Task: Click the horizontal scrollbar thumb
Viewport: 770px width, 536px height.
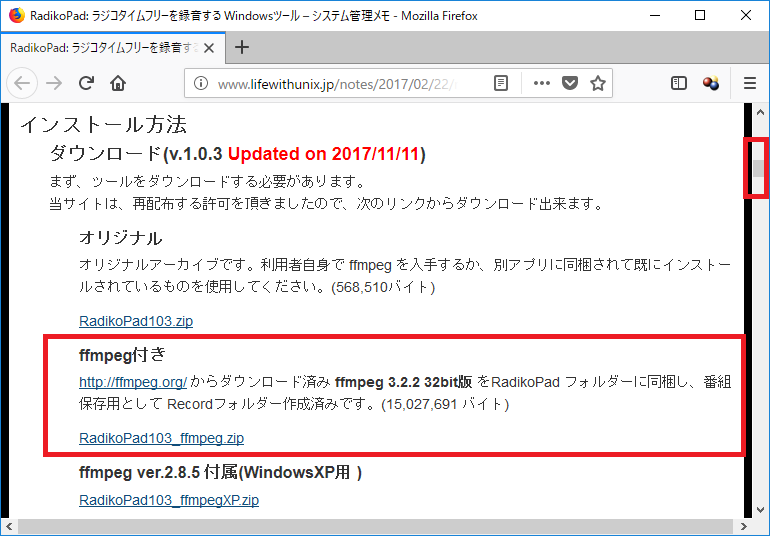Action: click(376, 526)
